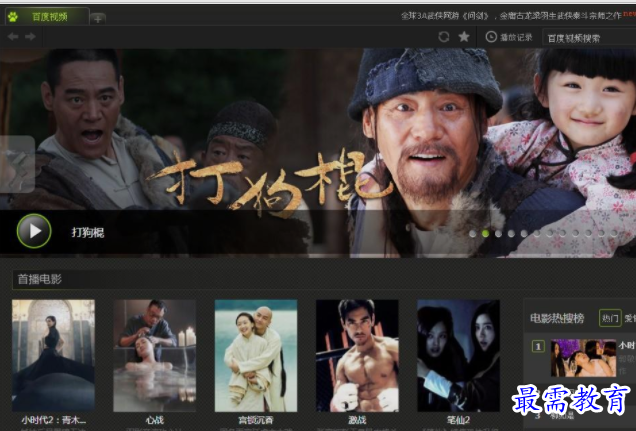Screen dimensions: 636x431
Task: Select the fifth carousel dot
Action: tap(524, 234)
